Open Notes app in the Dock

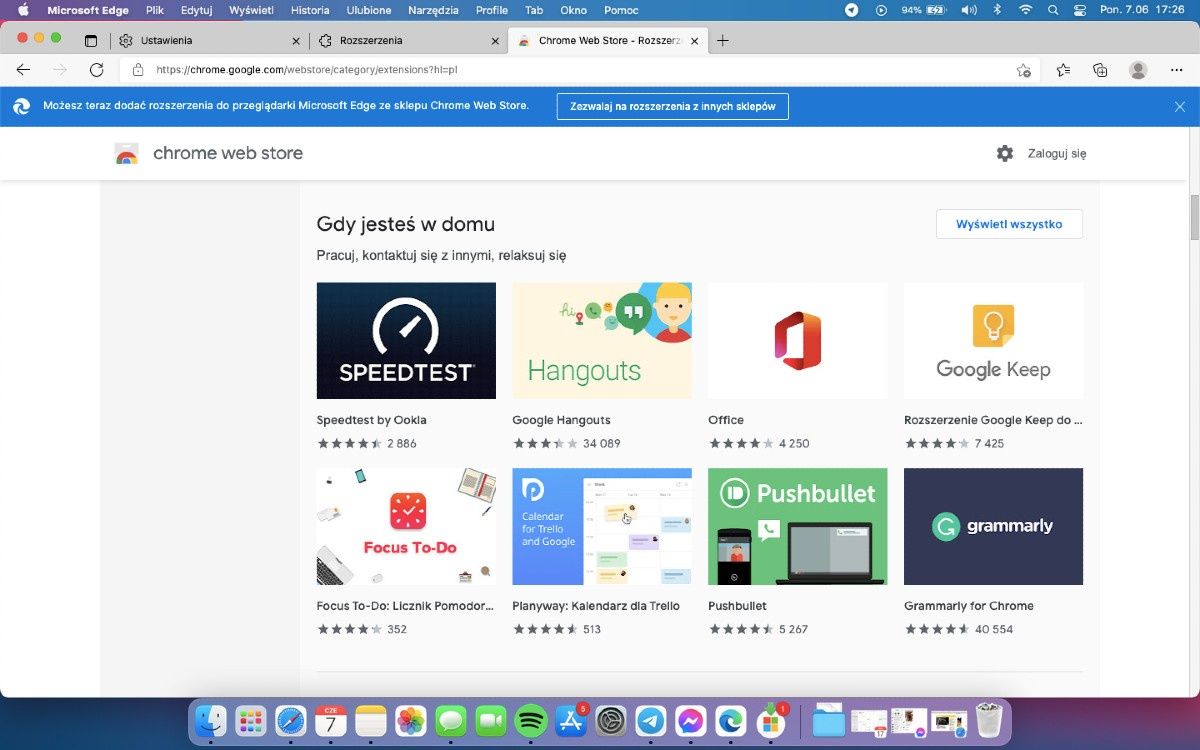371,720
